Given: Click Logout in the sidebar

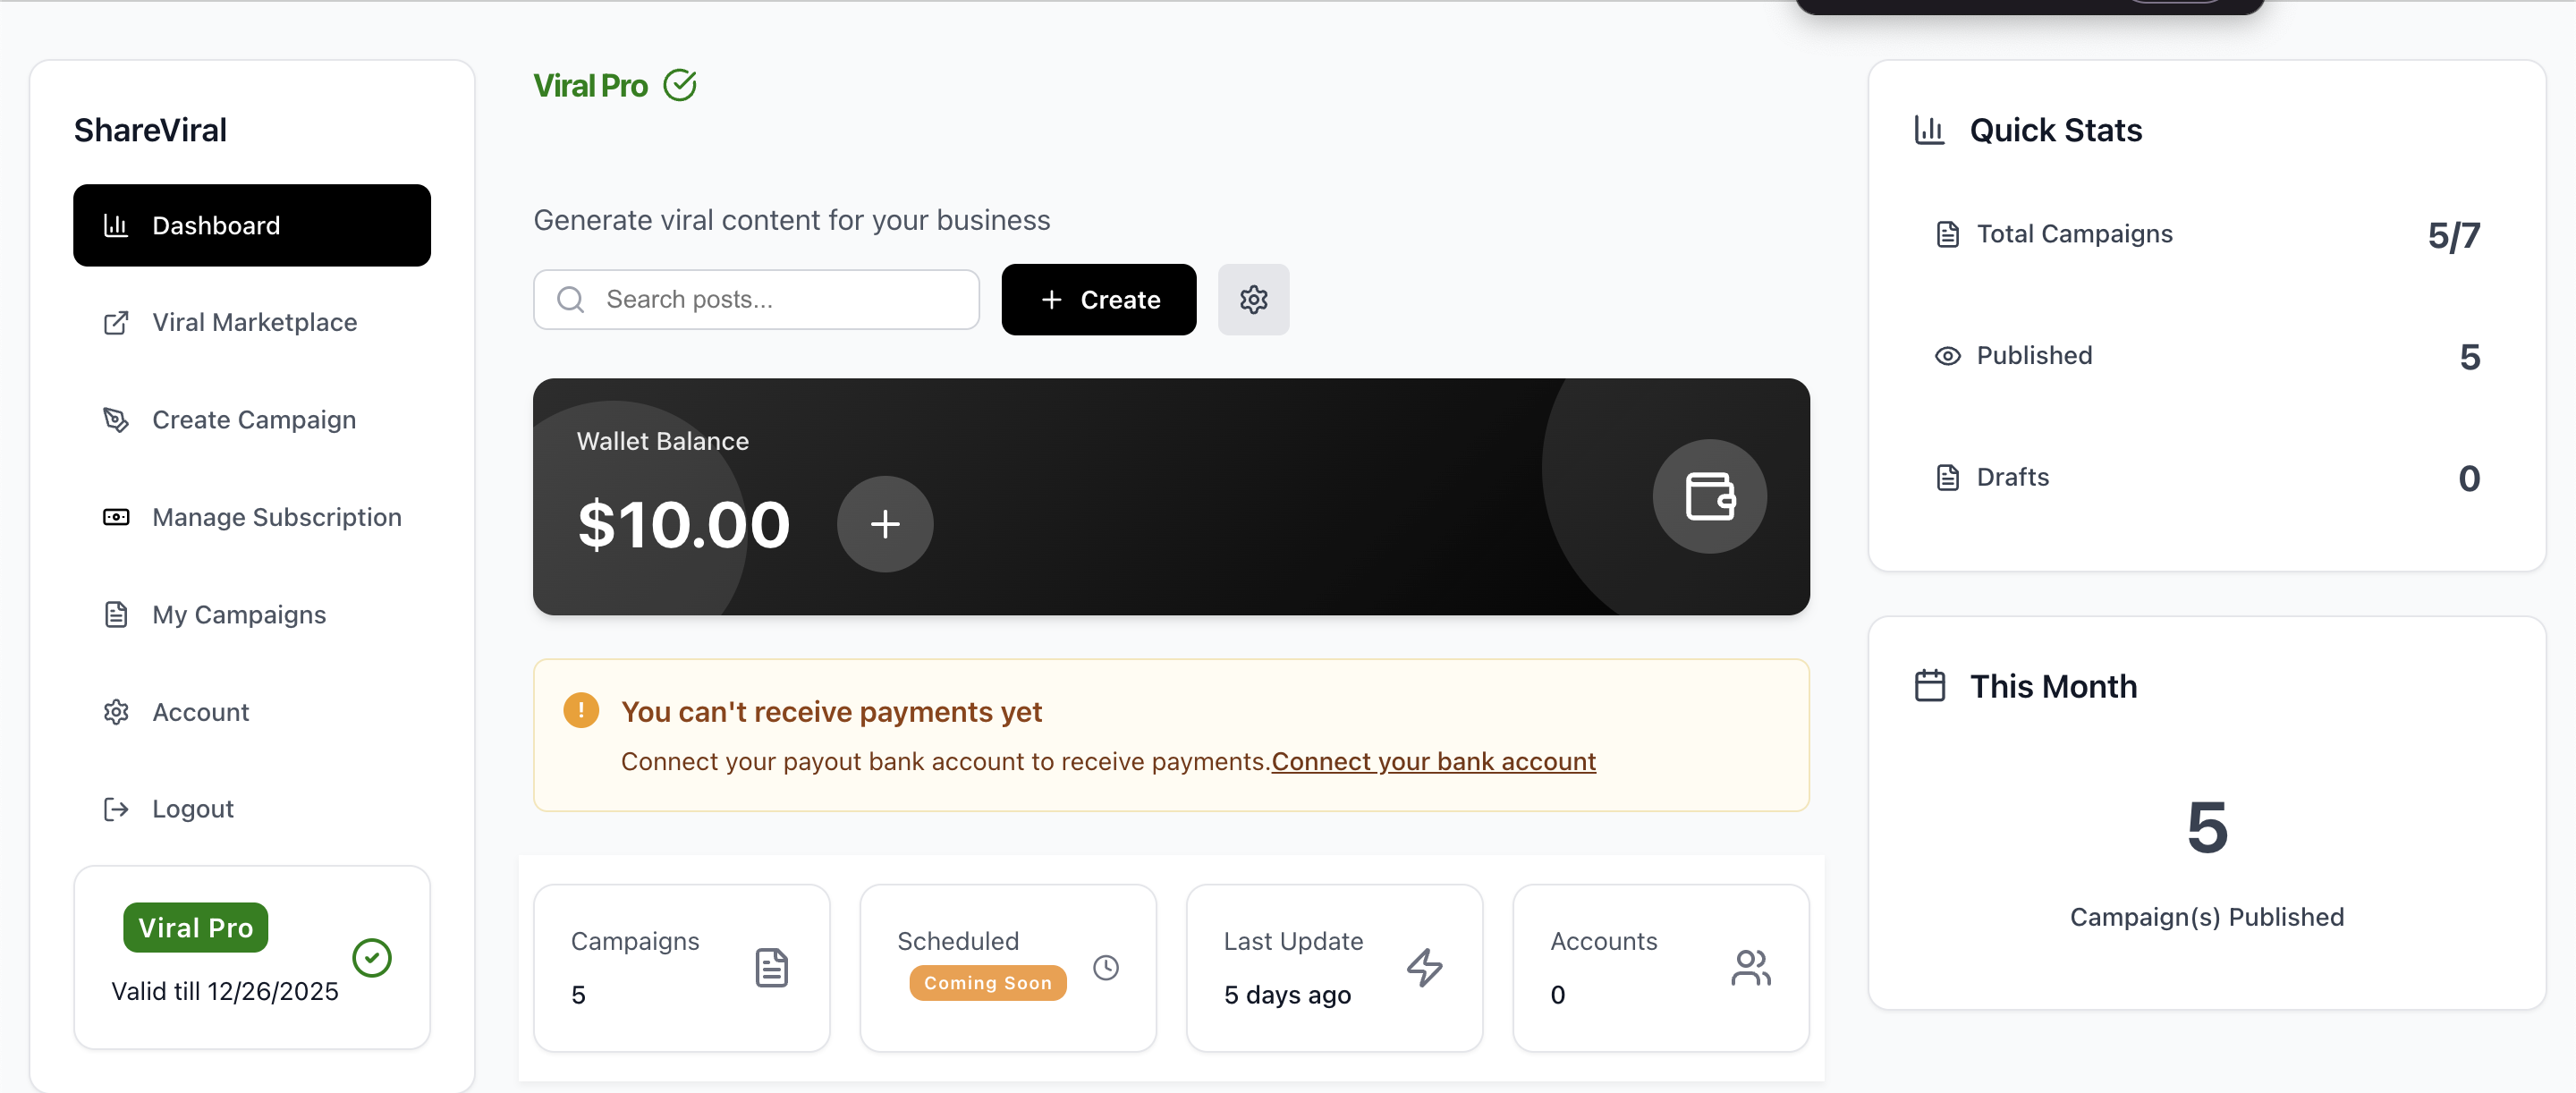Looking at the screenshot, I should point(192,808).
